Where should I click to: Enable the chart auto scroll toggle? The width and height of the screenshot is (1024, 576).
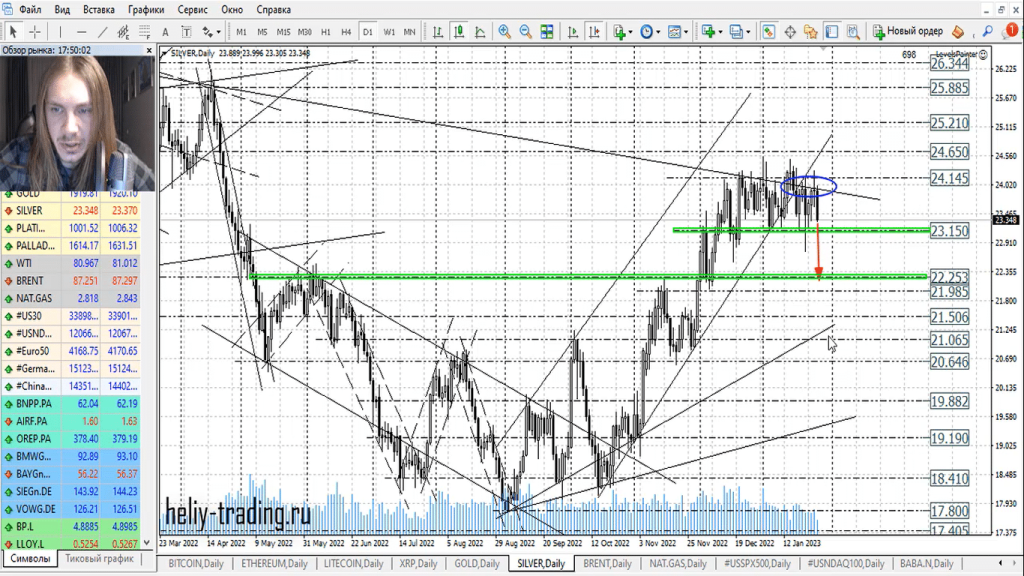pyautogui.click(x=571, y=31)
